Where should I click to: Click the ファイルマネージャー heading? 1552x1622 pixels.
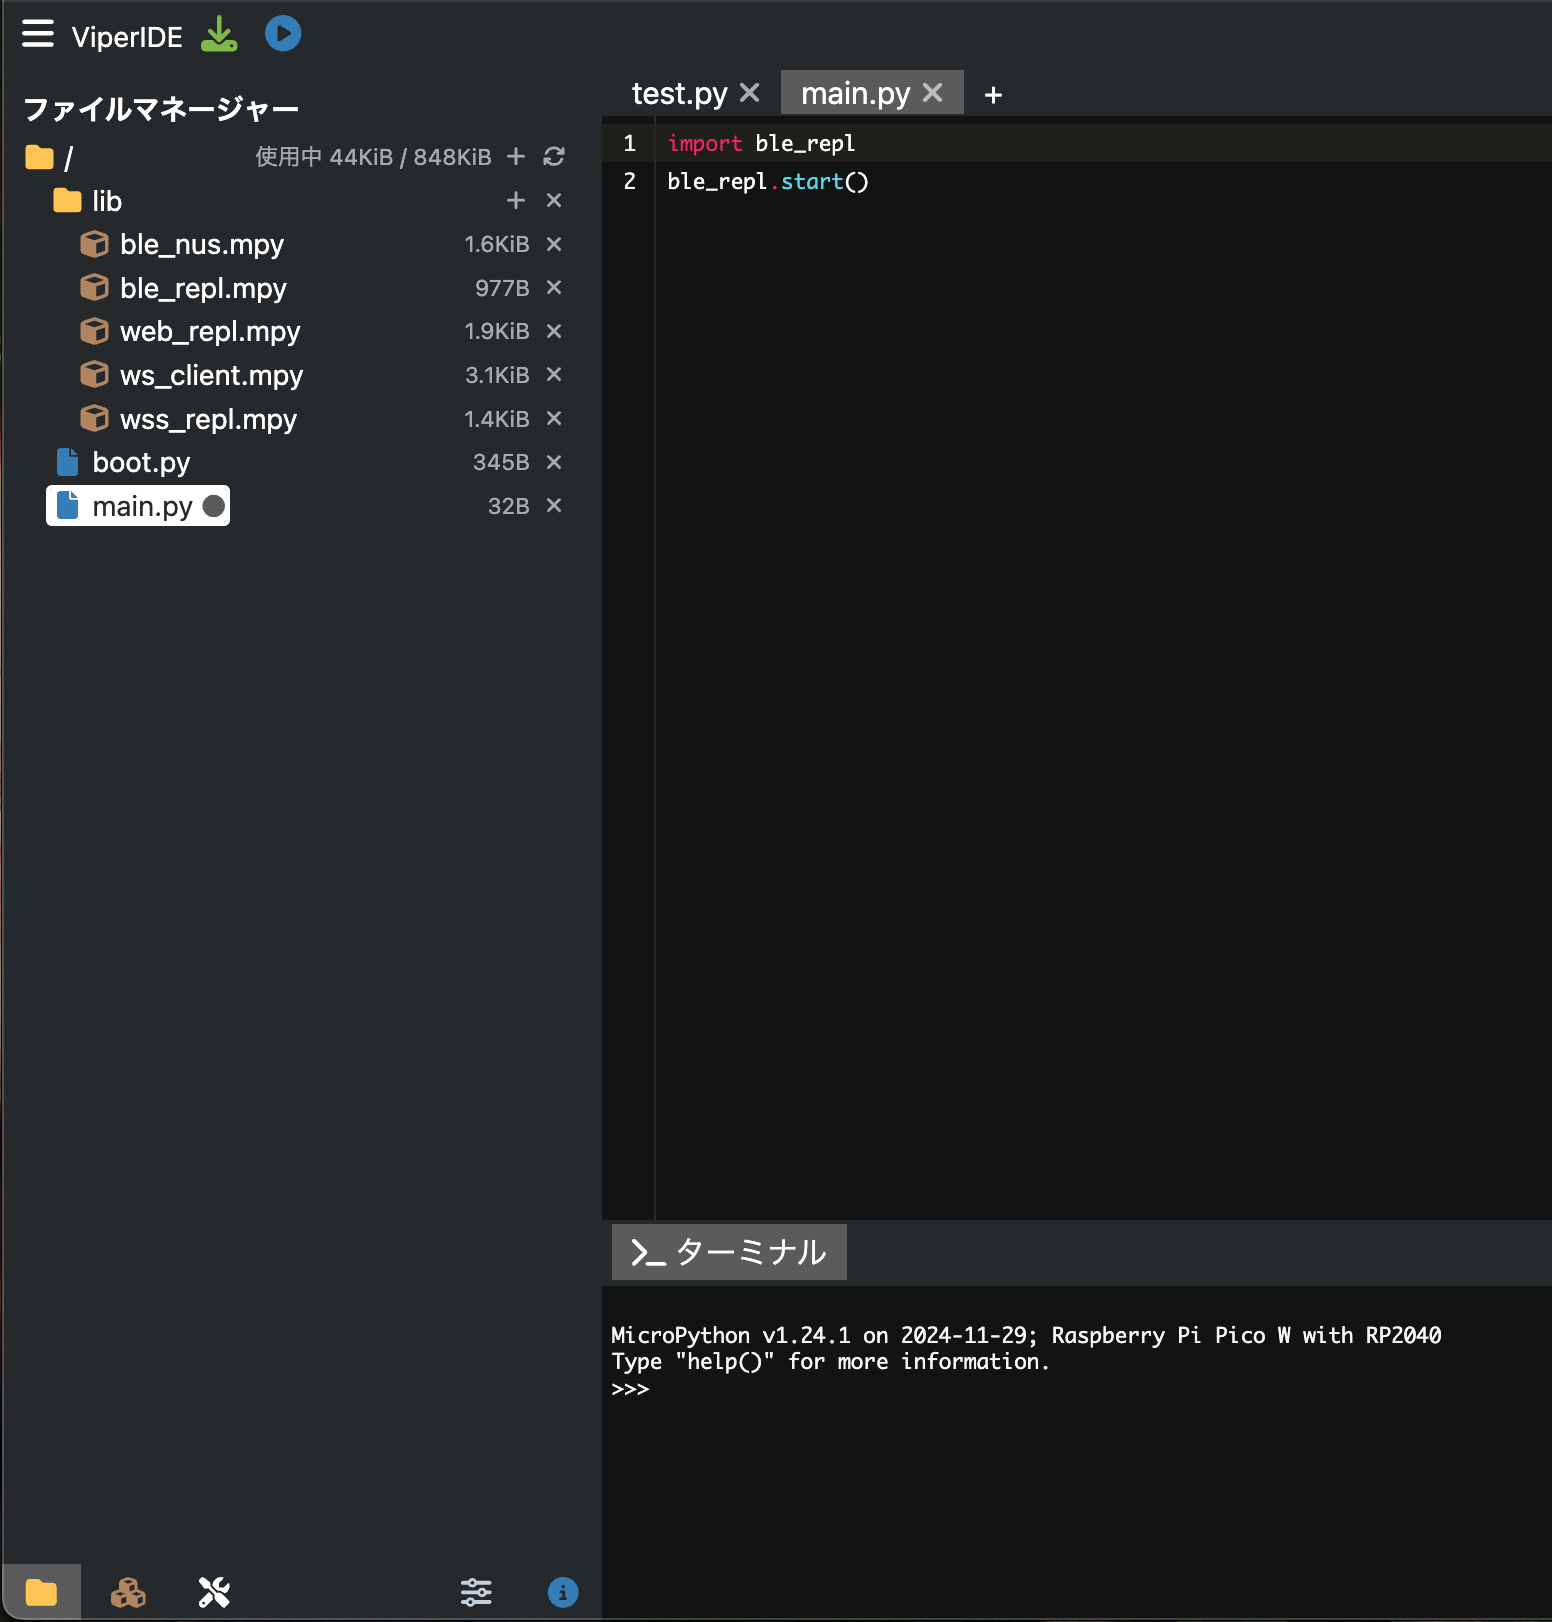[161, 109]
